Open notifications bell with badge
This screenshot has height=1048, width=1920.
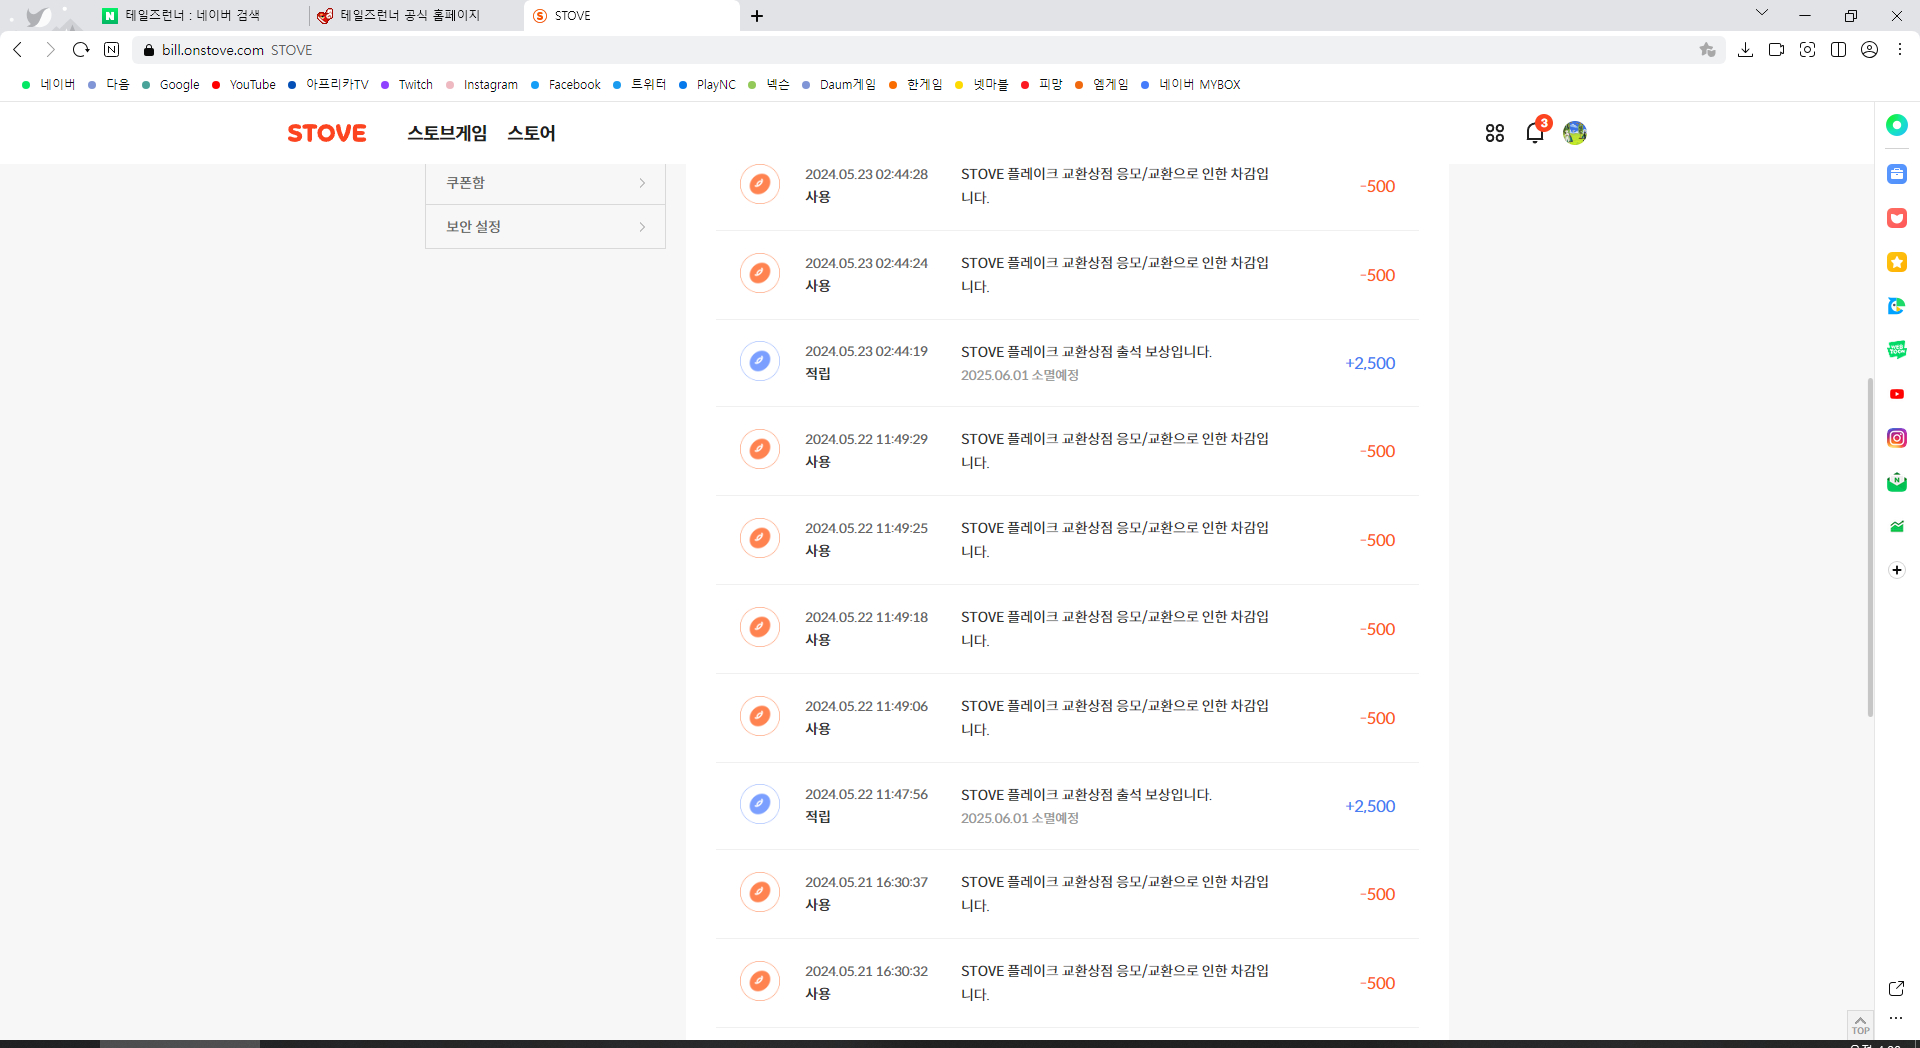1535,132
